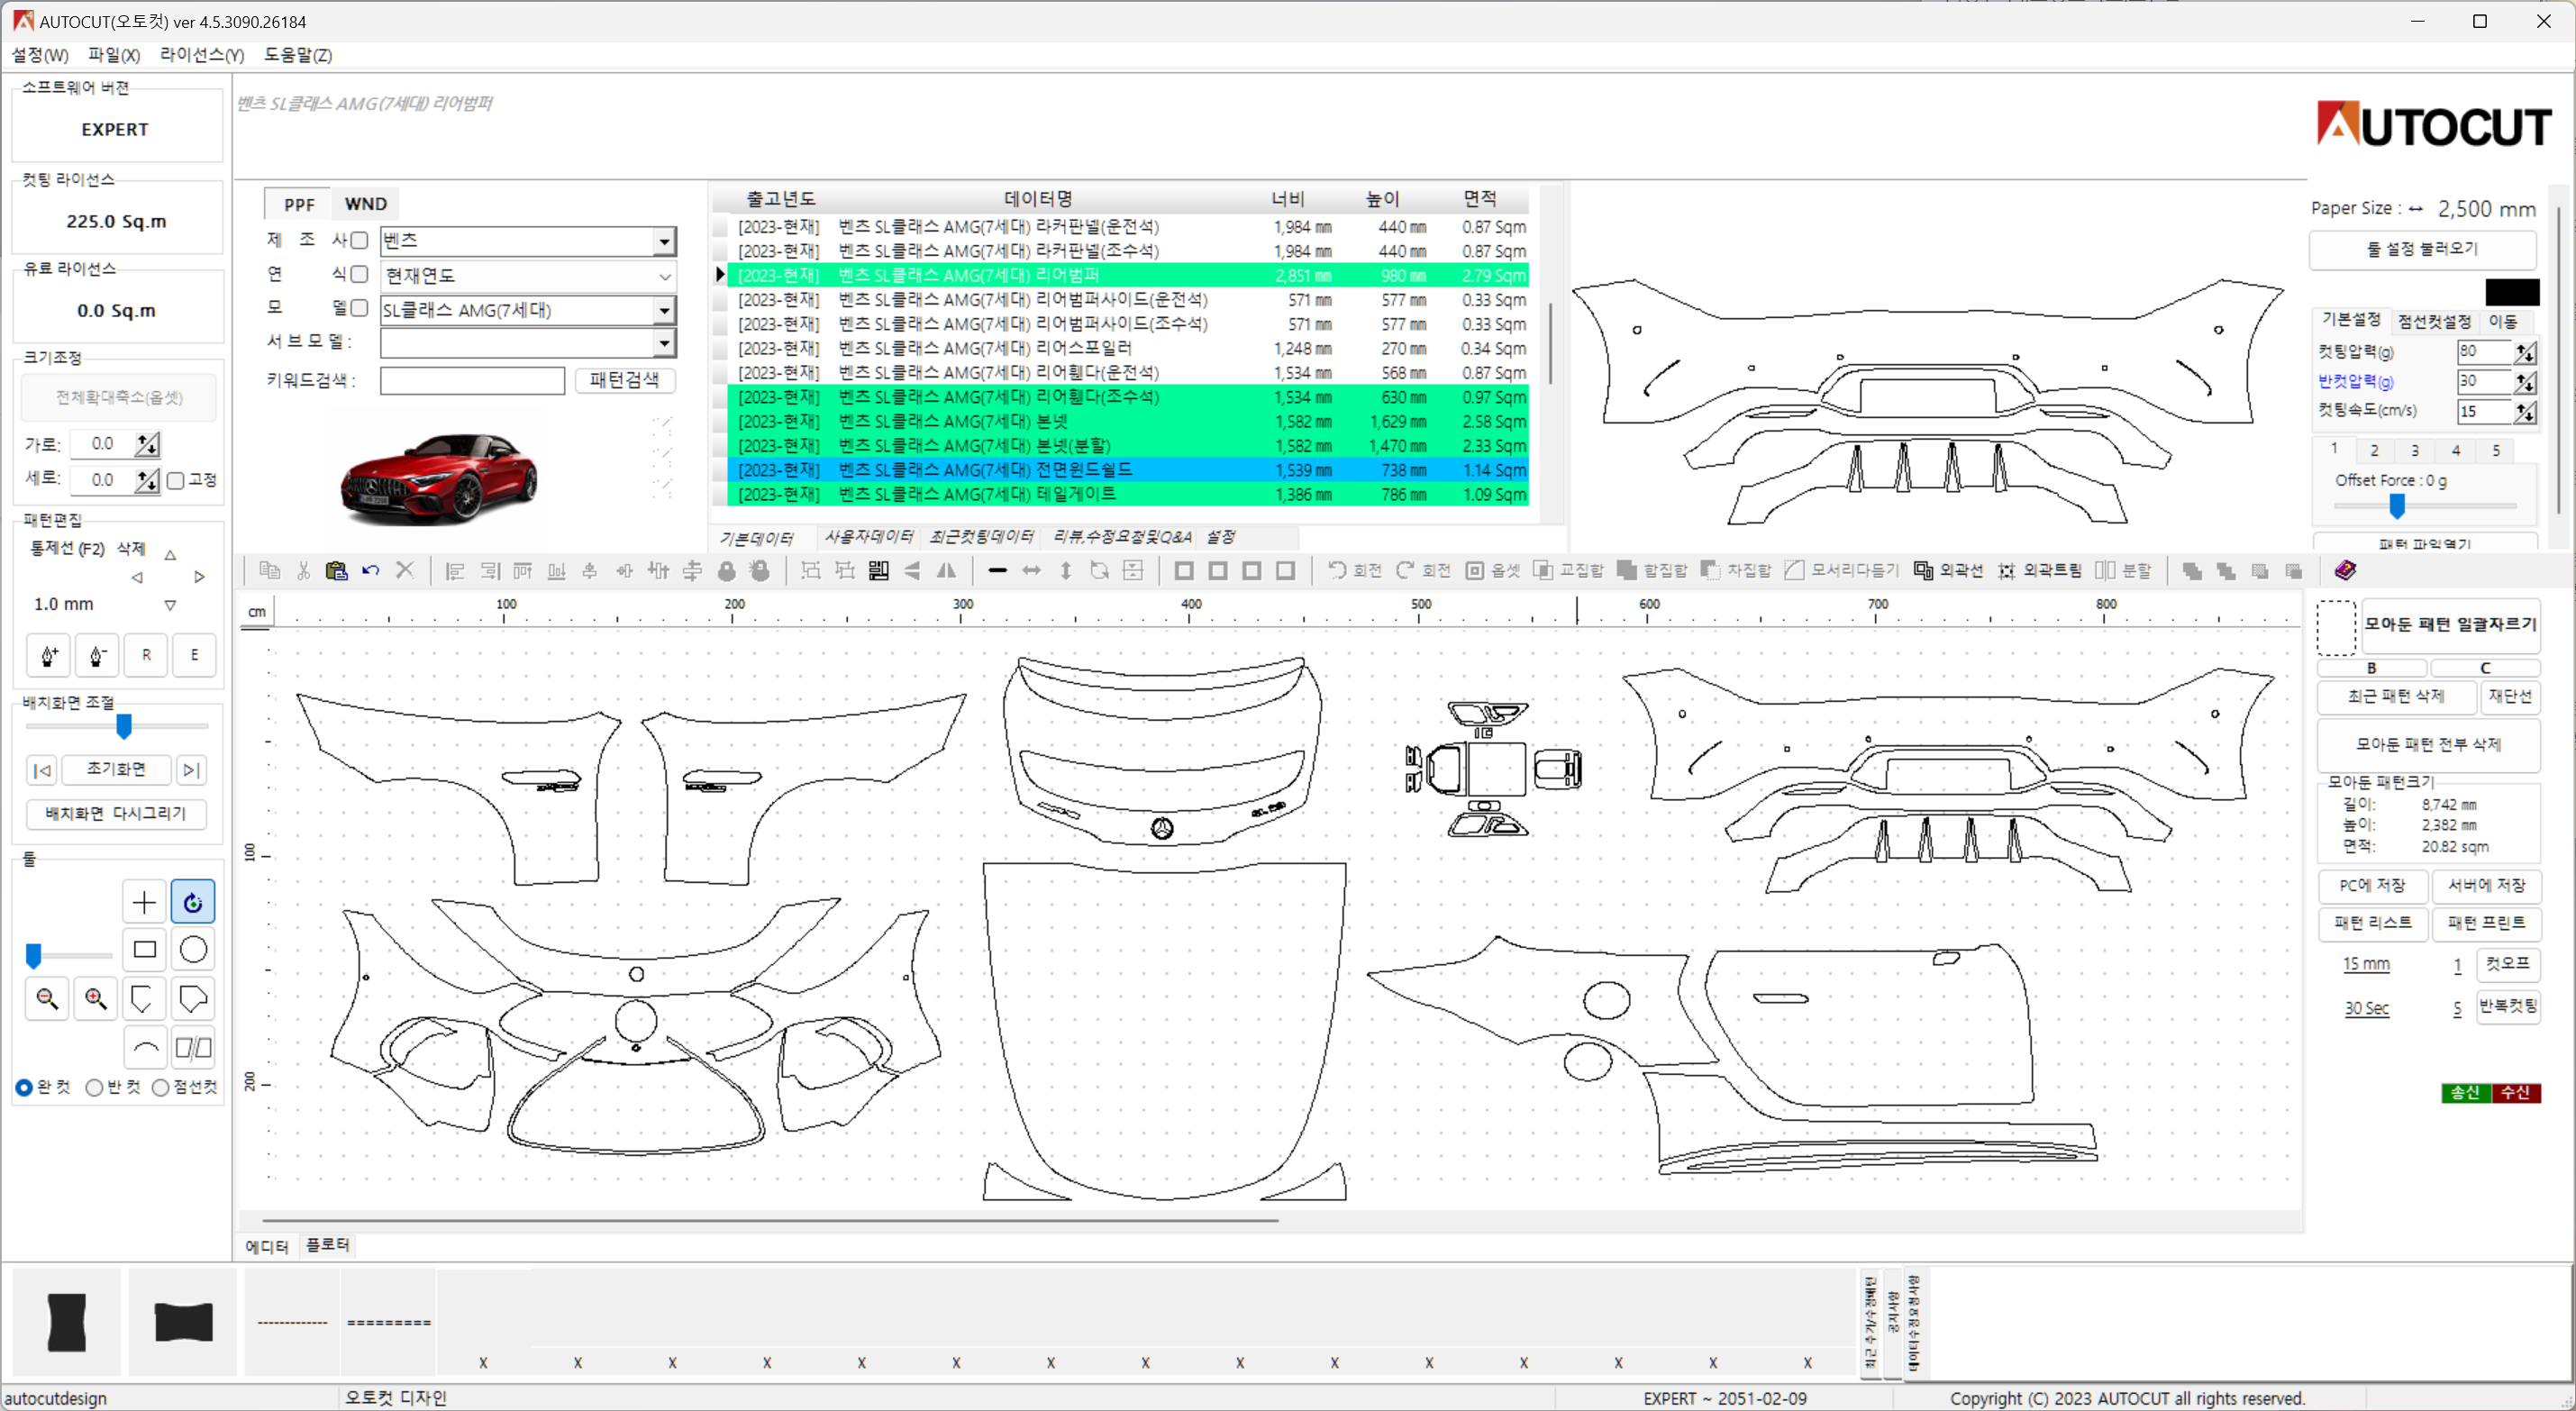Screen dimensions: 2576x1411
Task: Click the paste clipboard toolbar icon
Action: [336, 571]
